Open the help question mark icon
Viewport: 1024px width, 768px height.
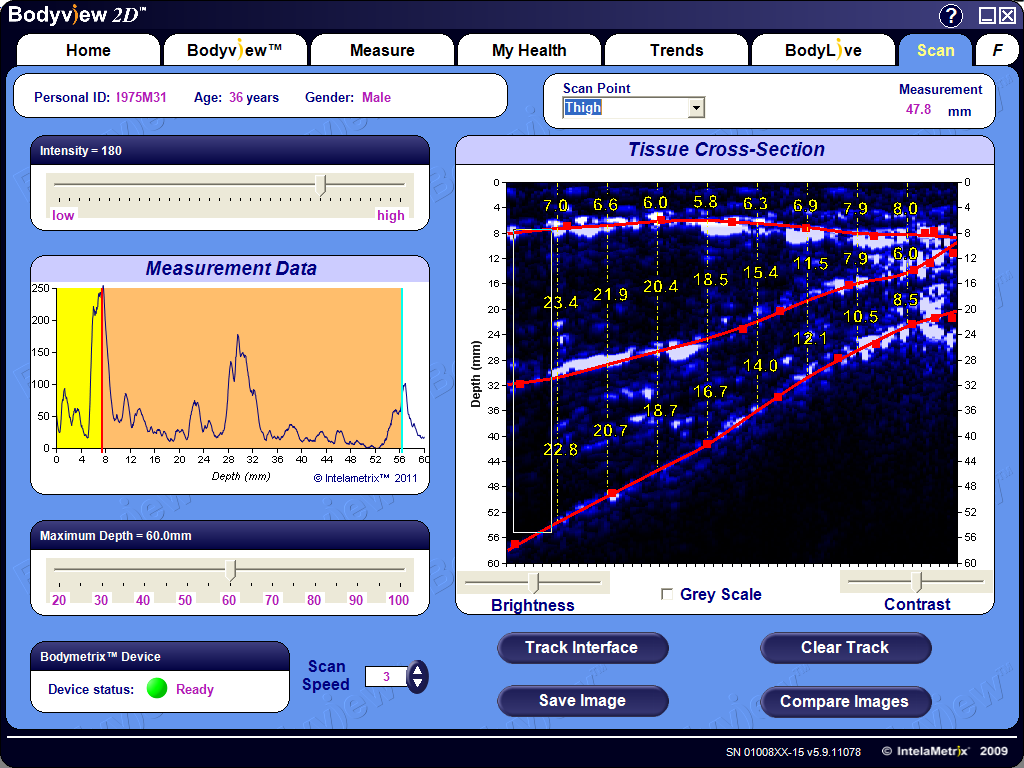coord(951,16)
